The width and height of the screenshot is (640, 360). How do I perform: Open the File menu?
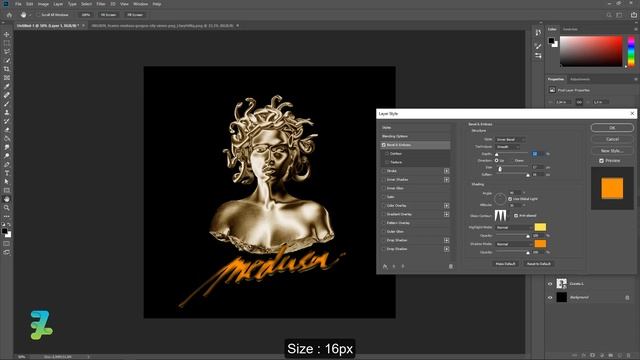(18, 4)
